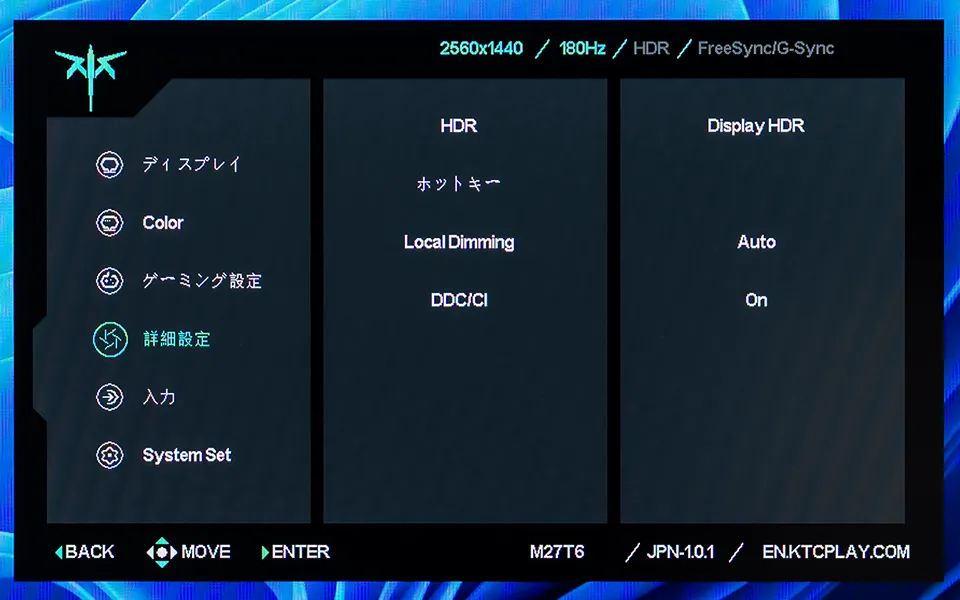Open the System Set menu label
Viewport: 960px width, 600px height.
(x=187, y=456)
